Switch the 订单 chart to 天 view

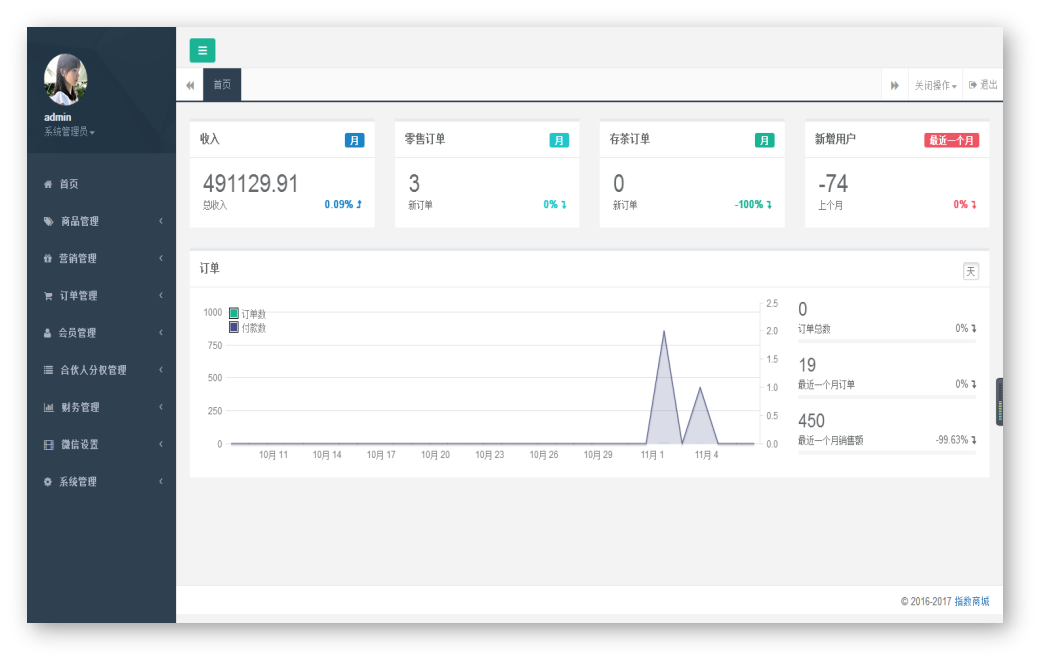(x=970, y=271)
